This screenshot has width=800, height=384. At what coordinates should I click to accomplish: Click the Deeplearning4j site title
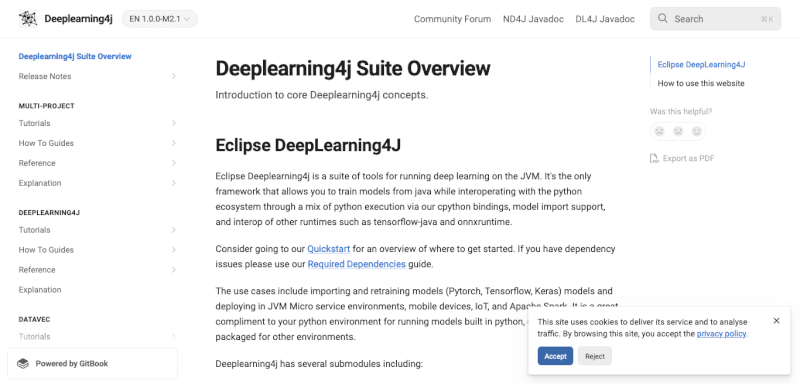pos(78,19)
